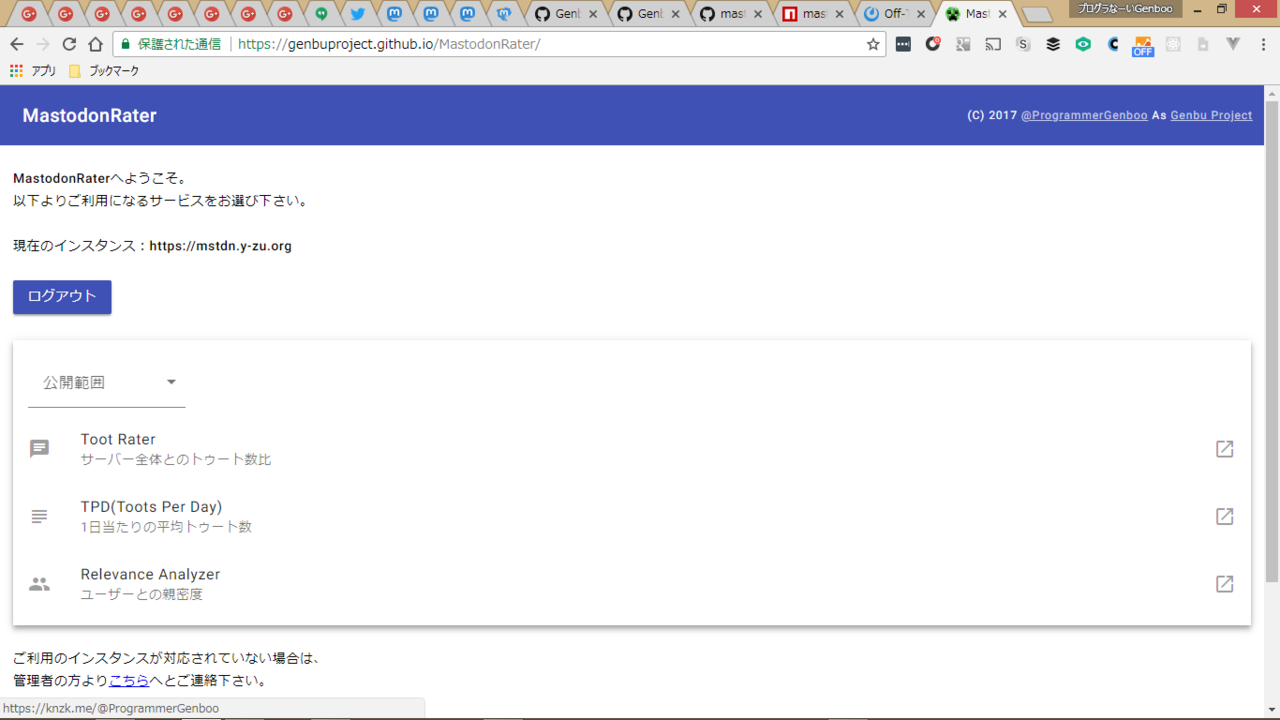Click the Relevance Analyzer people icon
This screenshot has height=720, width=1280.
click(39, 584)
